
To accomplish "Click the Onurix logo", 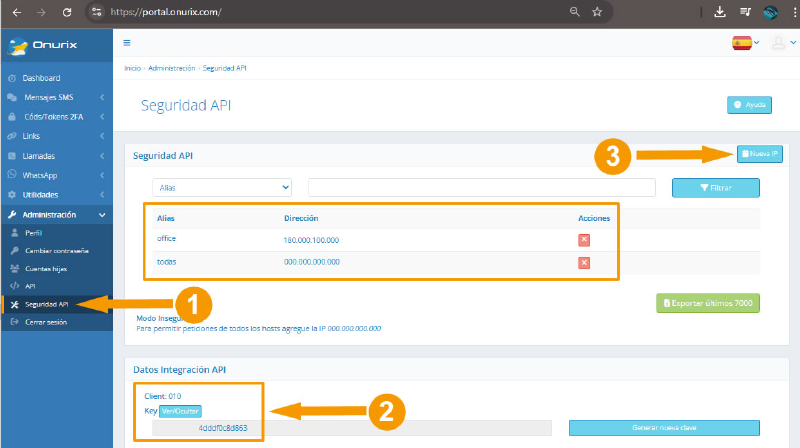I will coord(40,46).
